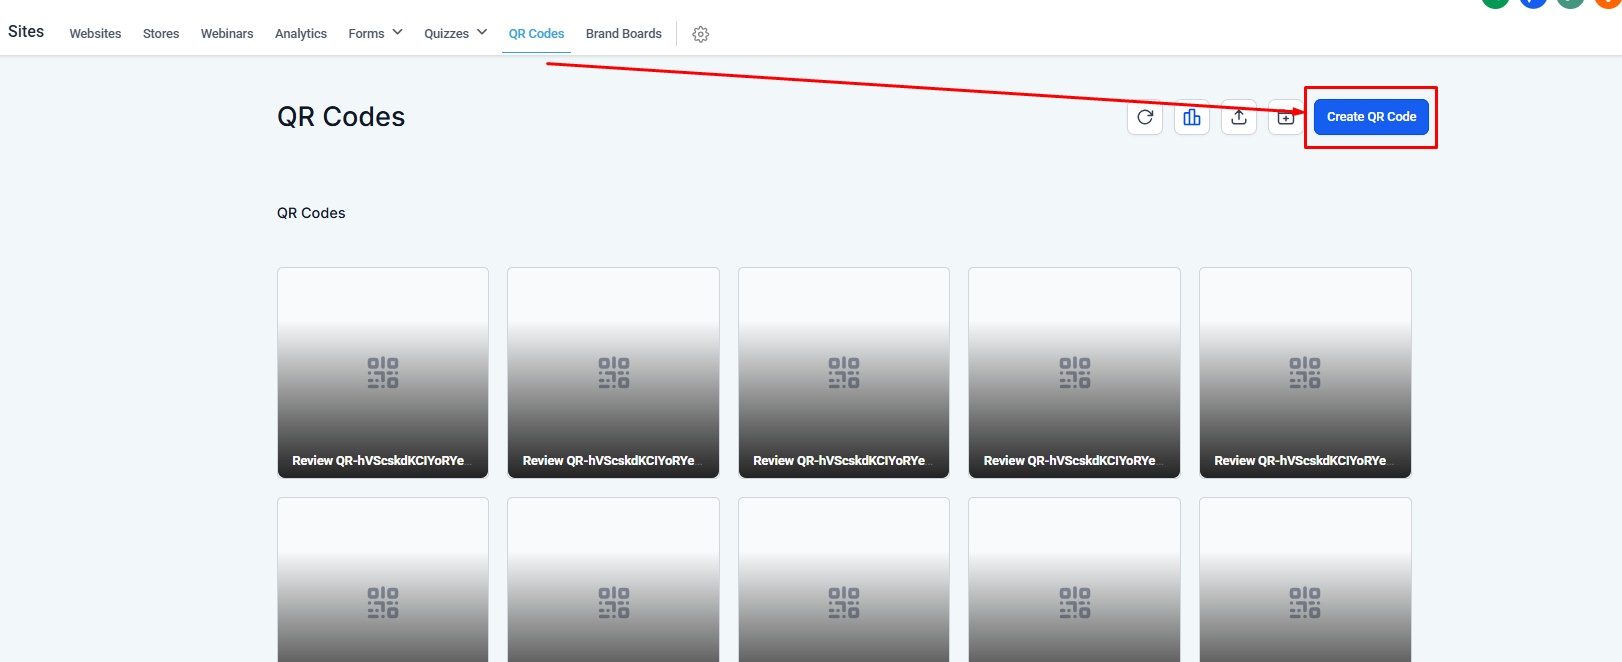Open the Brand Boards tab
The height and width of the screenshot is (662, 1622).
(x=624, y=33)
